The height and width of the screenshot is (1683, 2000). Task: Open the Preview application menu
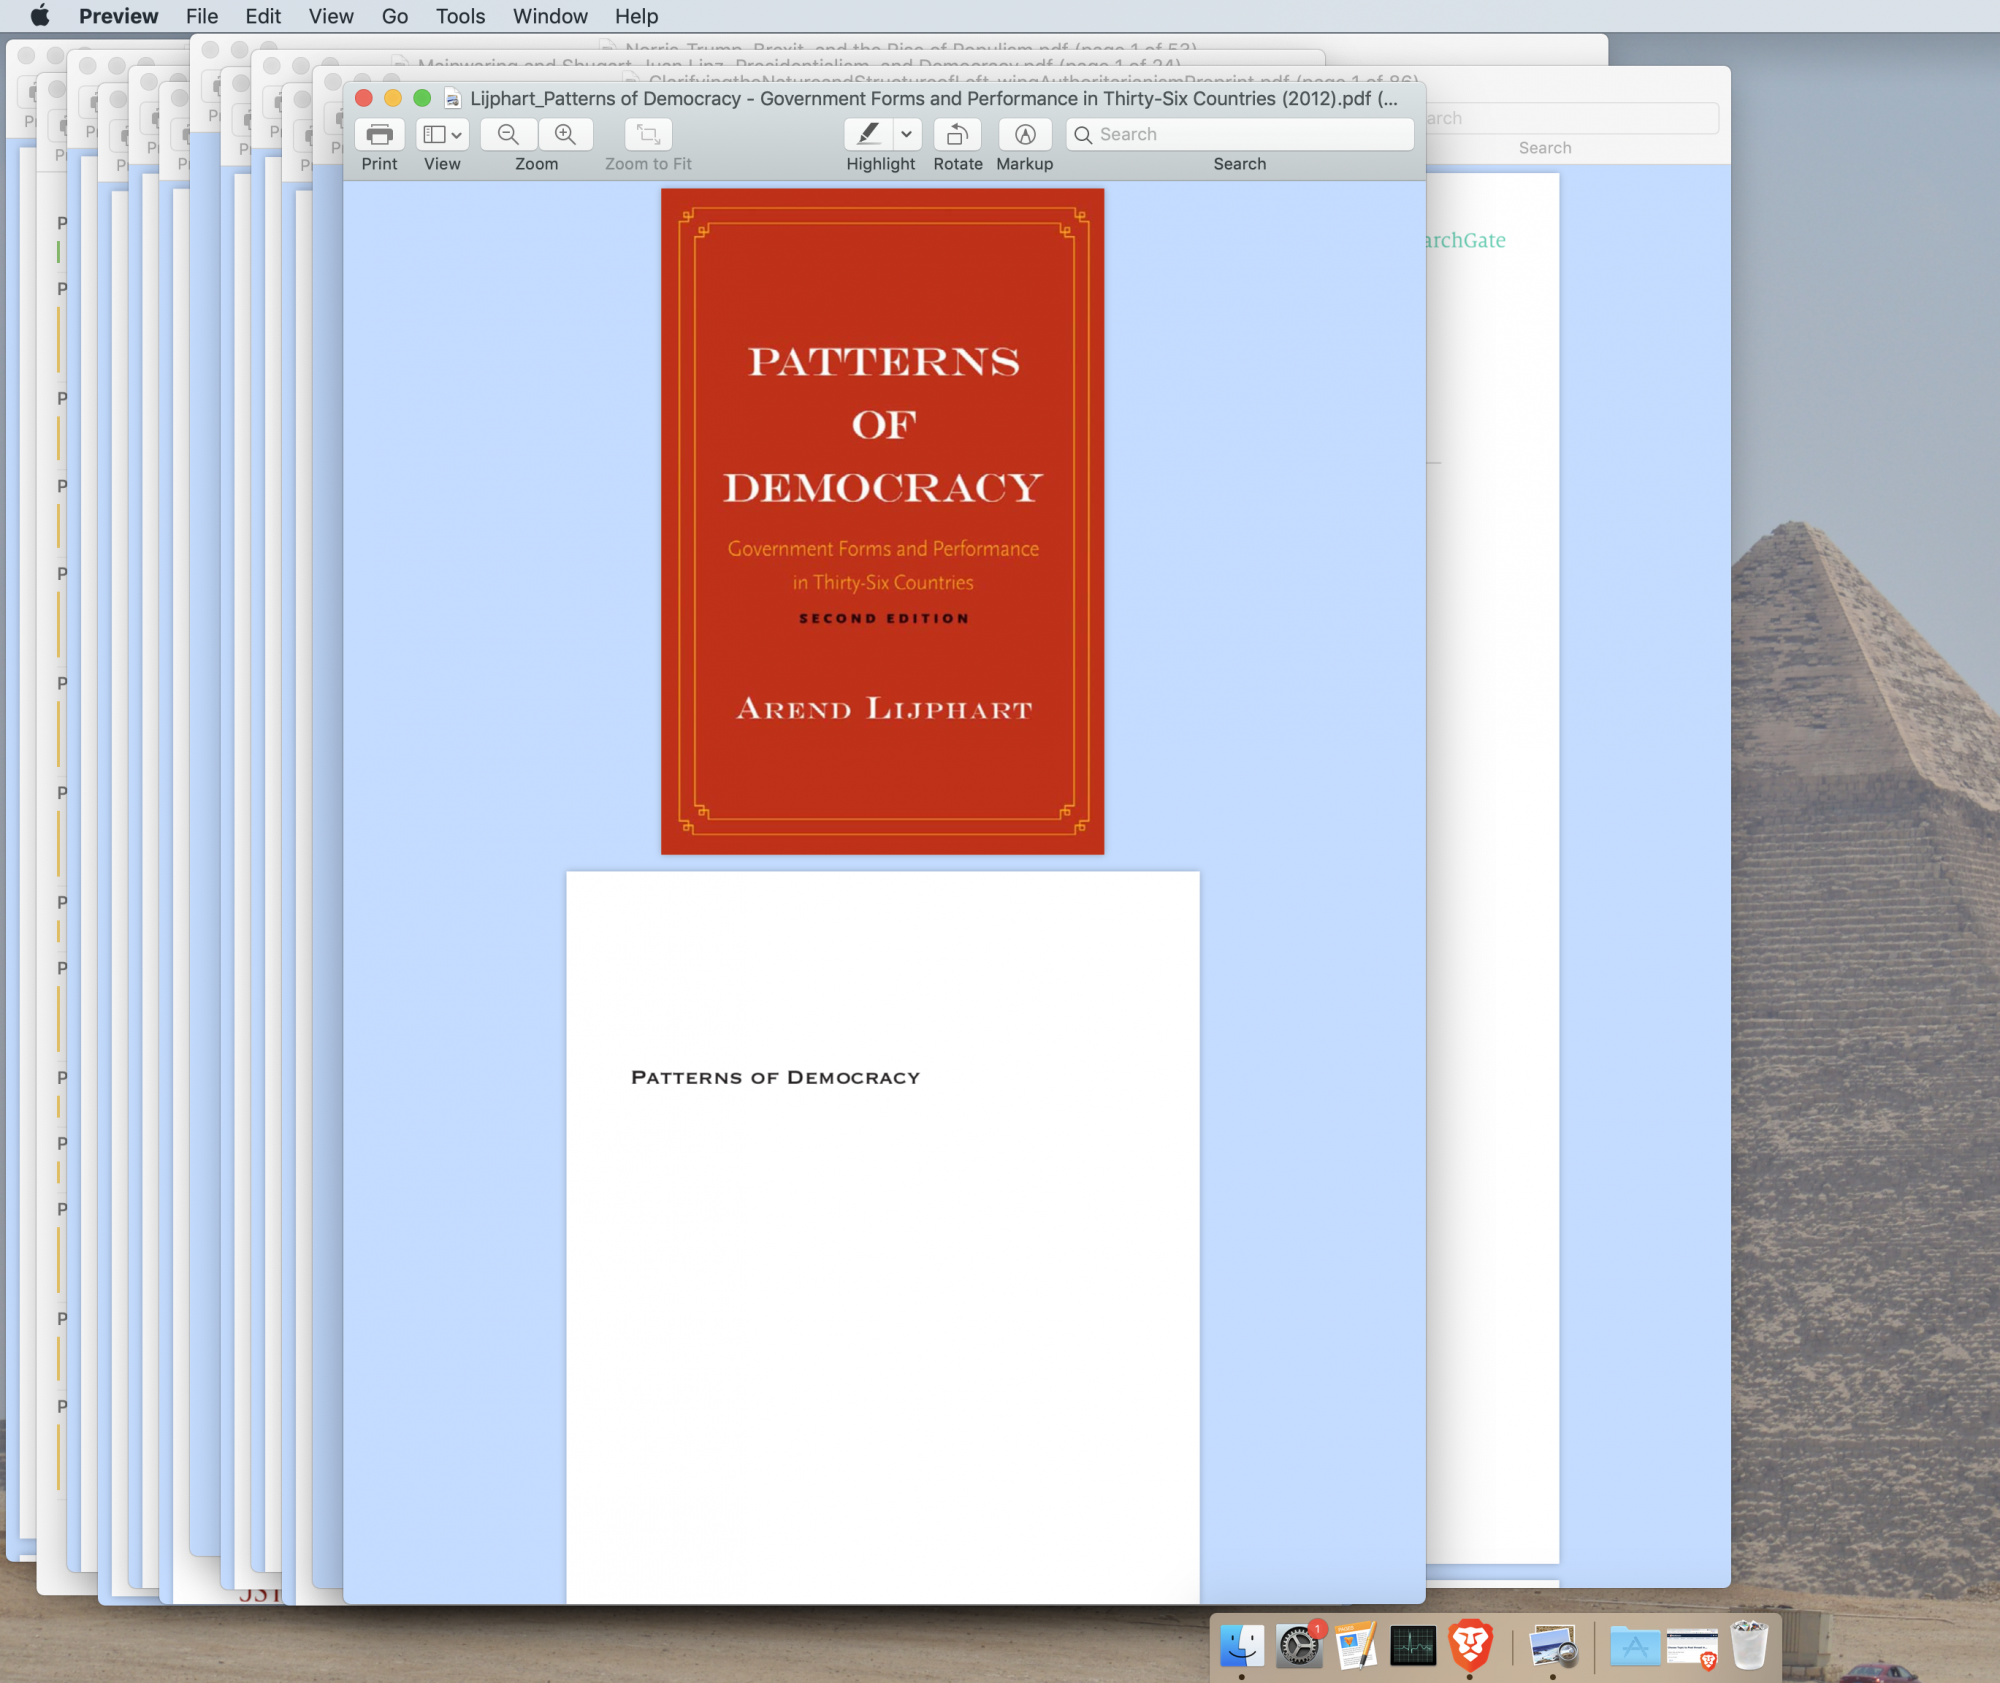click(118, 16)
